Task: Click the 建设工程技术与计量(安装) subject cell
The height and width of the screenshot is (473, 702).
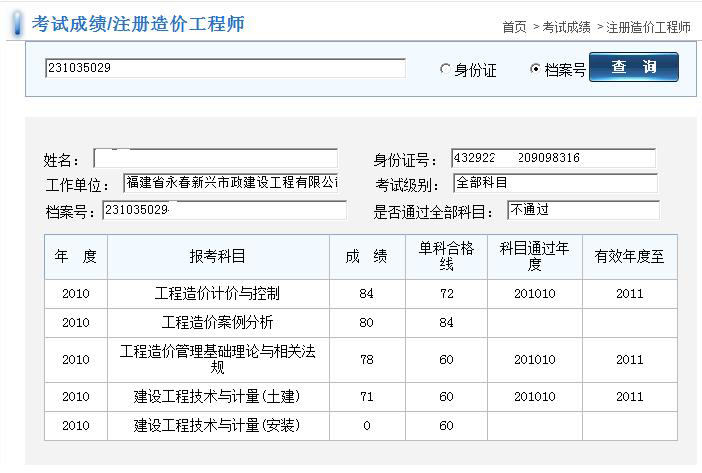Action: [x=218, y=426]
